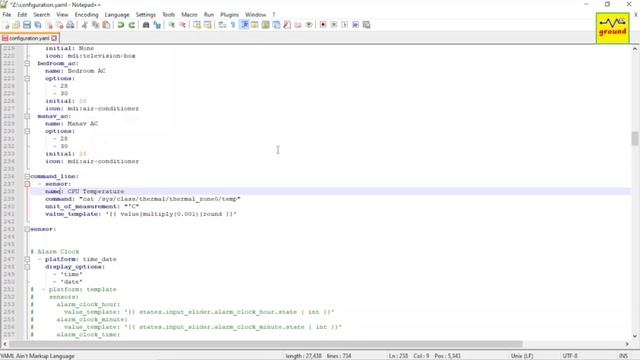This screenshot has height=360, width=640.
Task: Open the Search menu
Action: click(42, 15)
